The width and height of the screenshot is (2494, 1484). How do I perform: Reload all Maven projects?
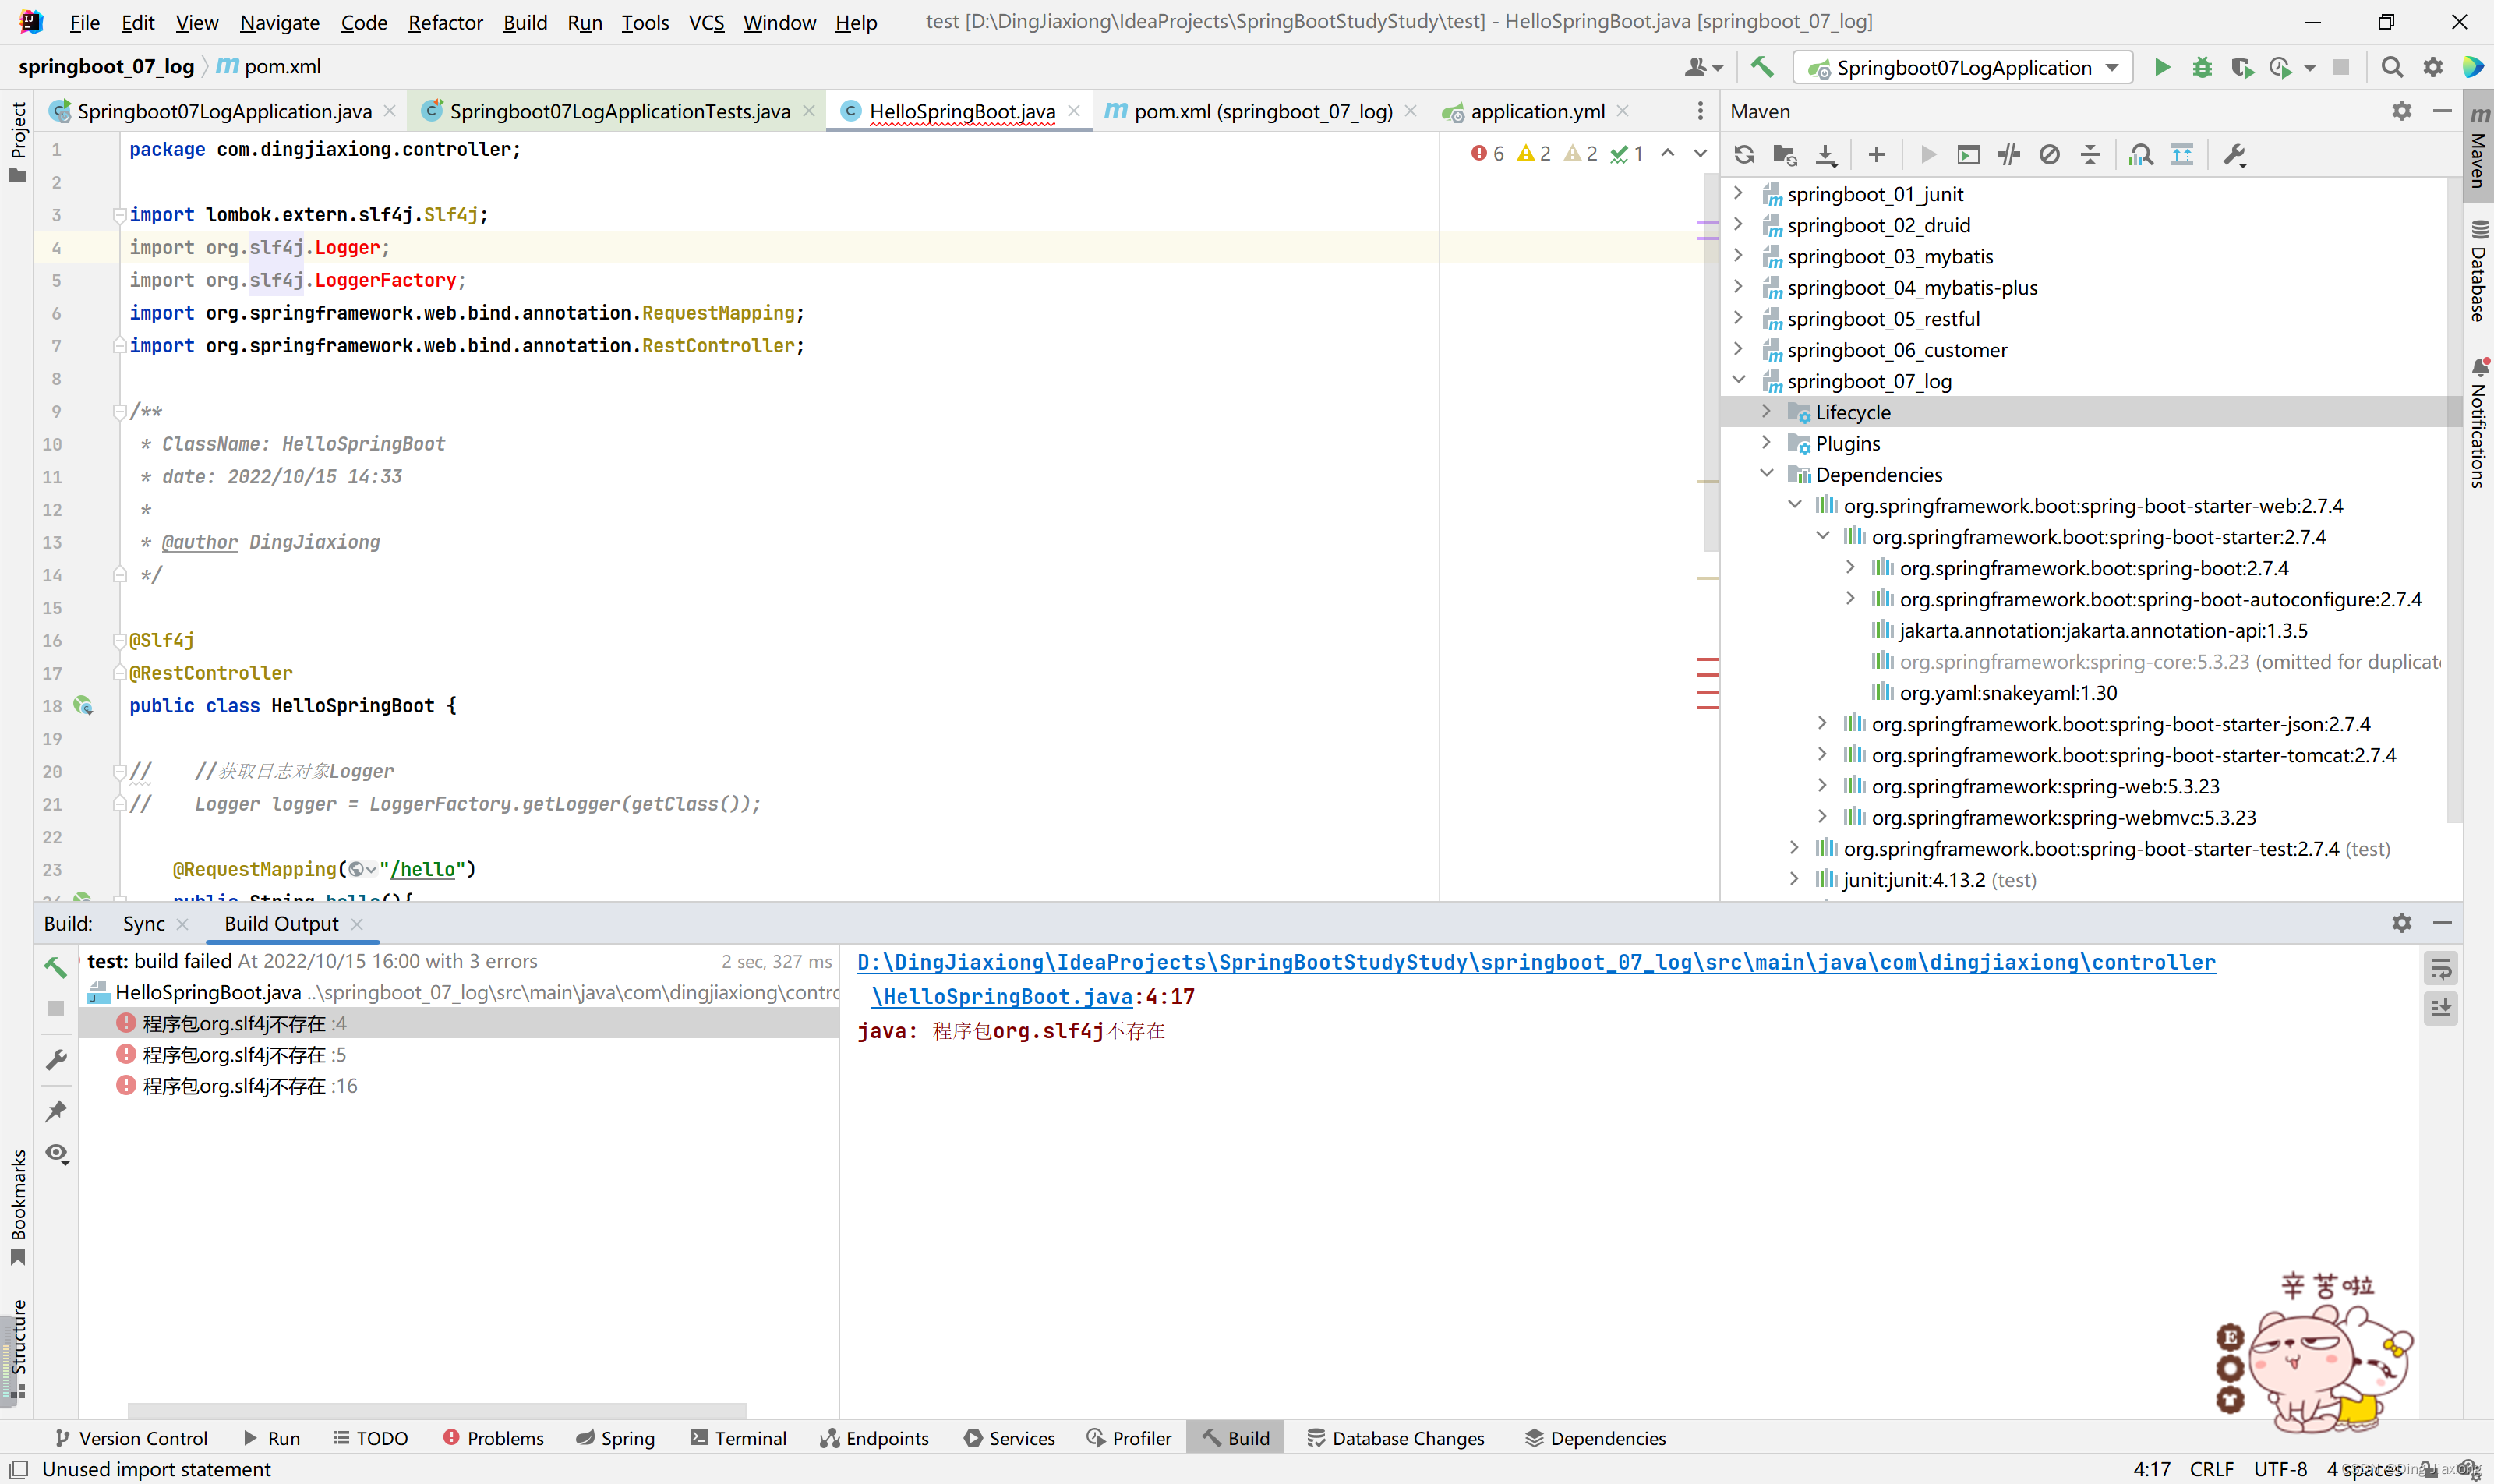[1744, 155]
